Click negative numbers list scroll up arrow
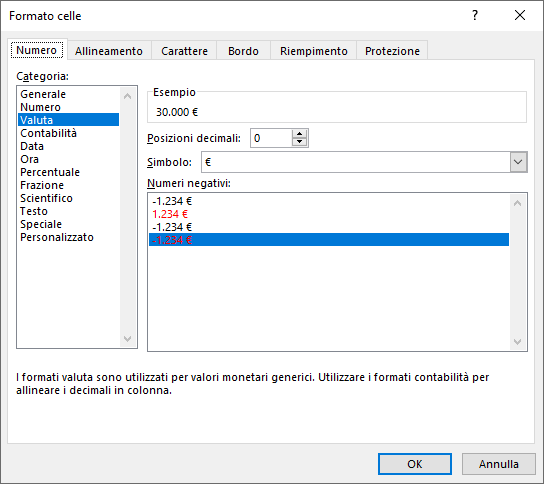 (x=517, y=203)
